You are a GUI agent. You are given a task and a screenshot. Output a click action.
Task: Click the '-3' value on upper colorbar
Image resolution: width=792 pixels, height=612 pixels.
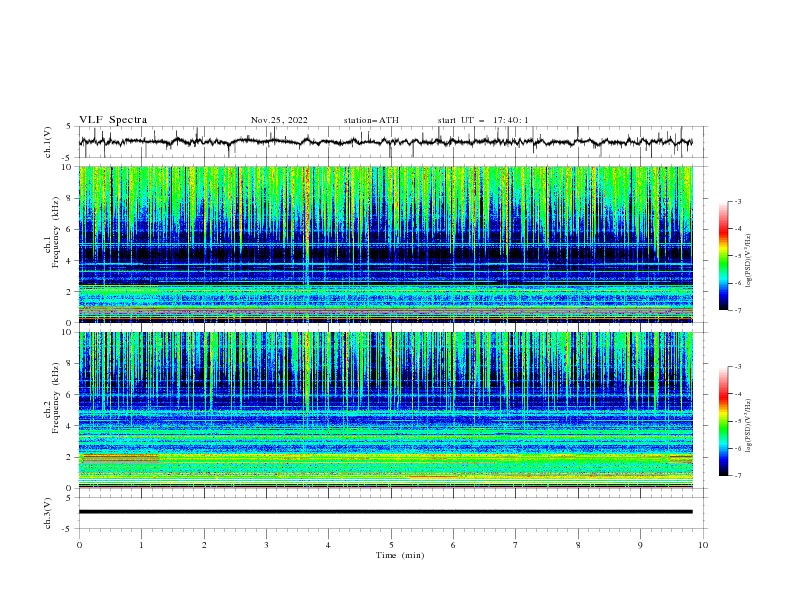[x=737, y=201]
